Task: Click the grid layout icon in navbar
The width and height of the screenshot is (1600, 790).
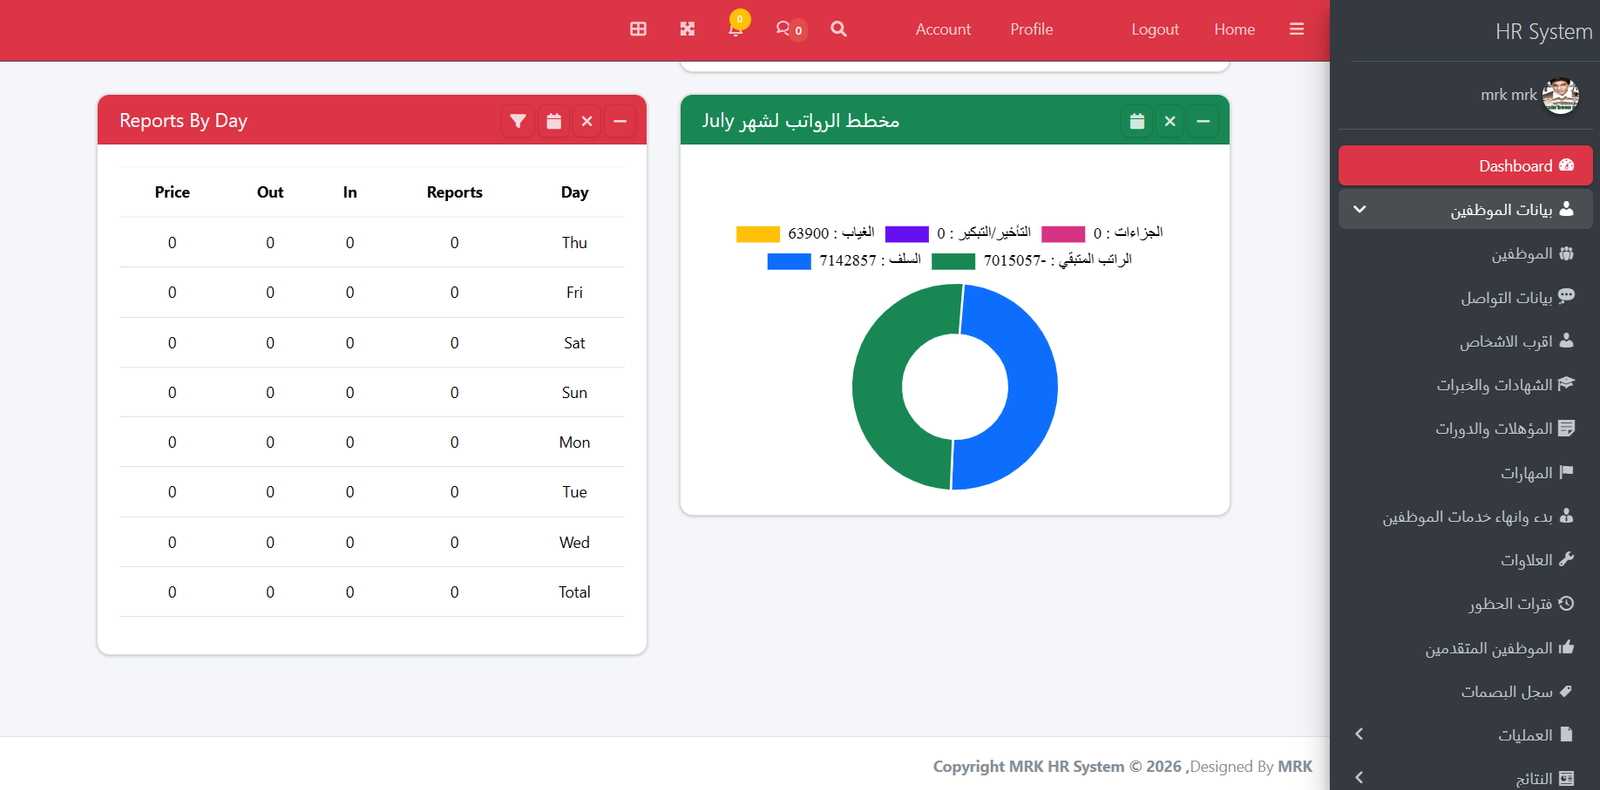Action: click(638, 29)
